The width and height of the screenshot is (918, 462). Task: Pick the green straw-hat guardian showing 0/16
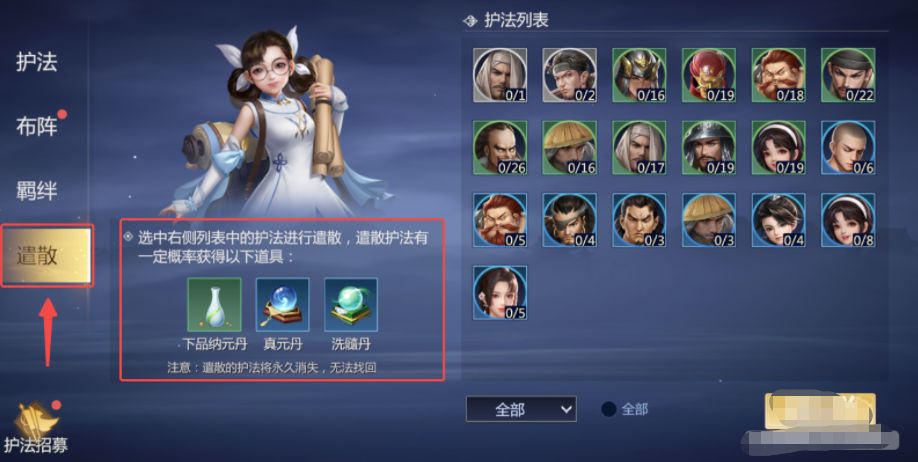[570, 148]
